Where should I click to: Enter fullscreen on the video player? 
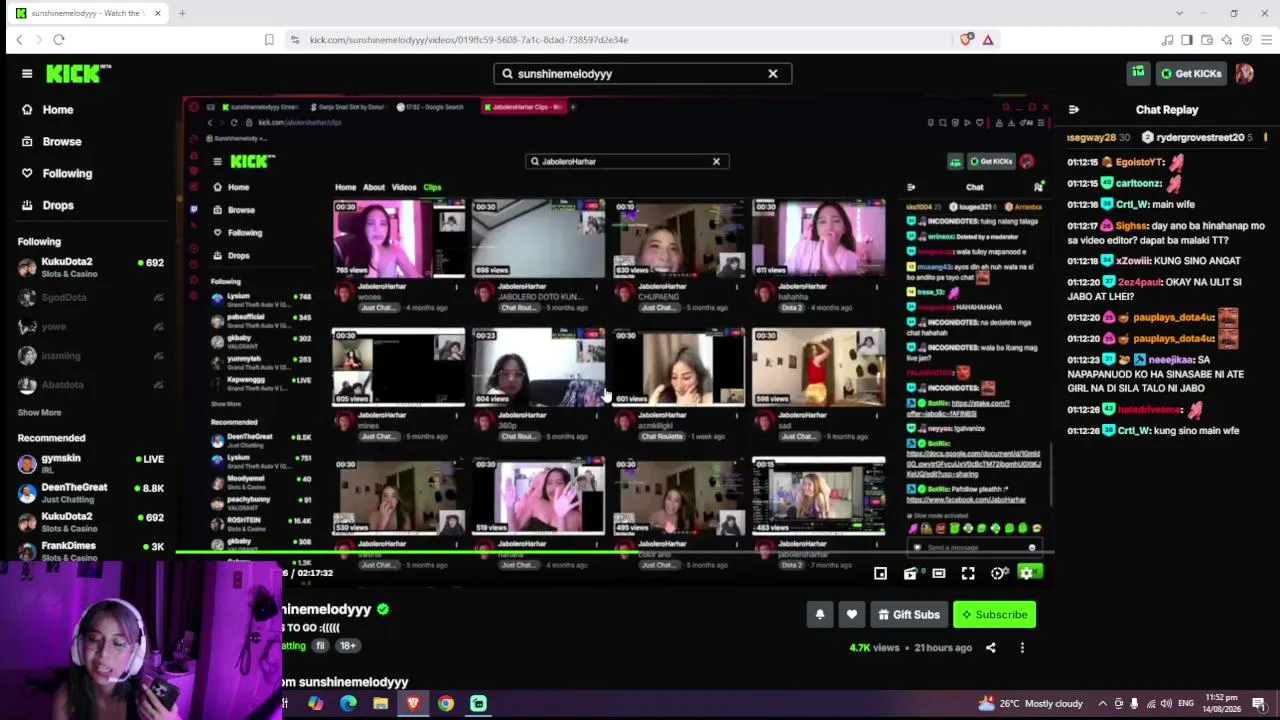click(x=968, y=574)
